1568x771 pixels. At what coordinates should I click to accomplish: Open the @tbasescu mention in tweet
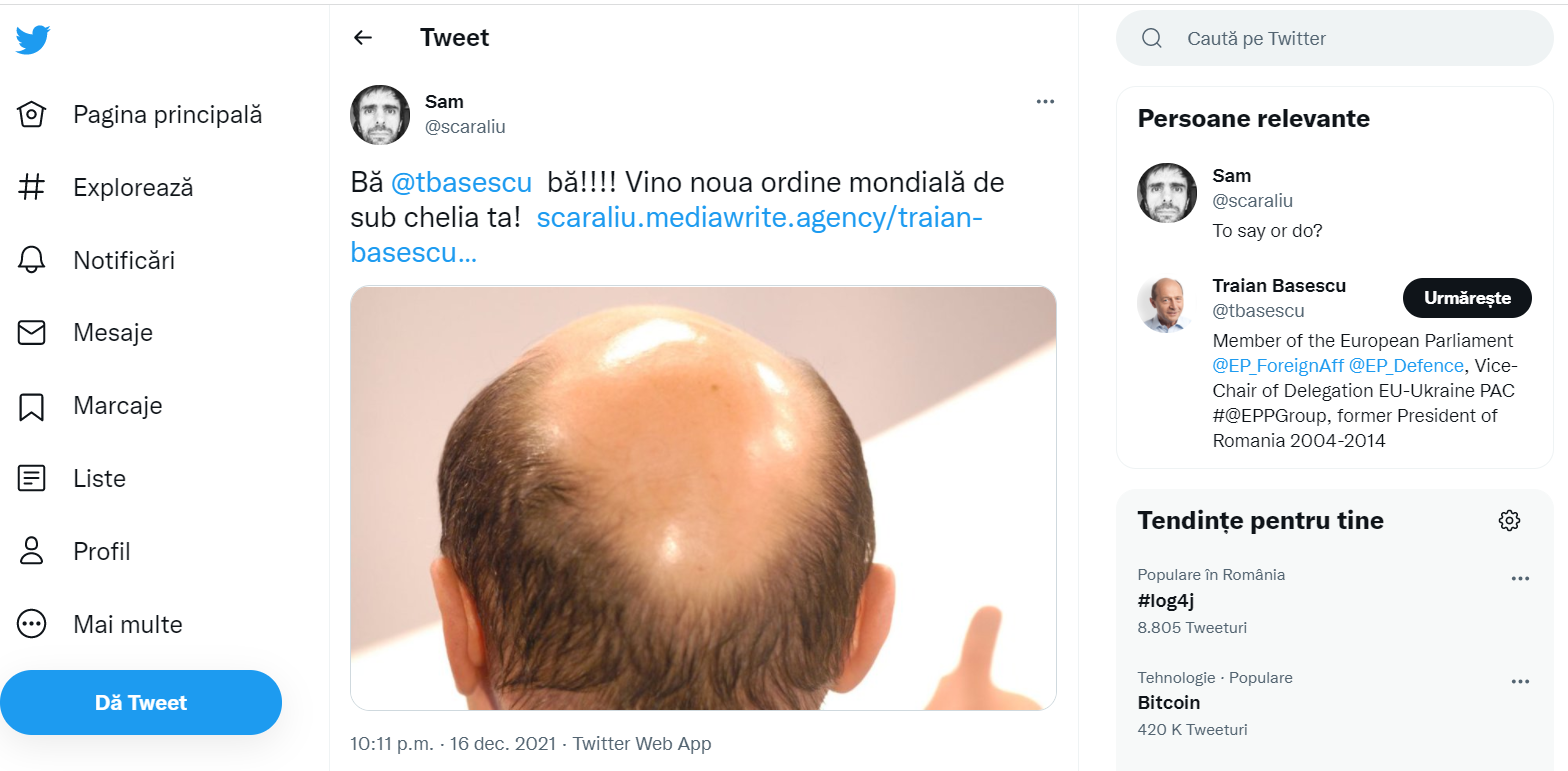tap(461, 184)
